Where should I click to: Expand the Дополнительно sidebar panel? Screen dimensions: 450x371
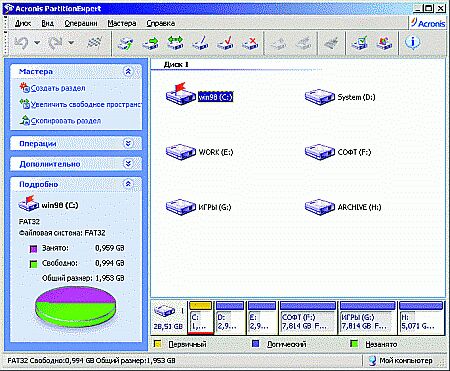[x=128, y=164]
